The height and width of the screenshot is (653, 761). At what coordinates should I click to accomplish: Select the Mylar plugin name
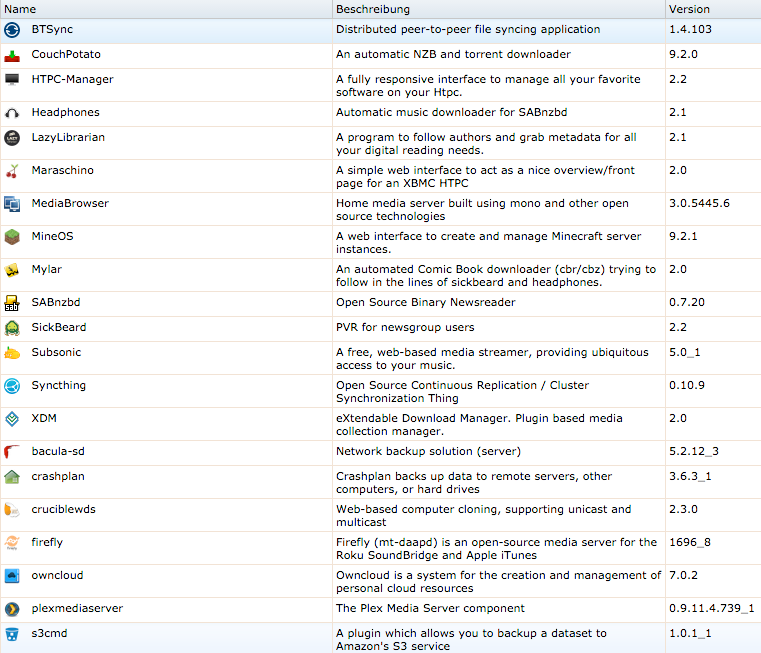tap(47, 269)
